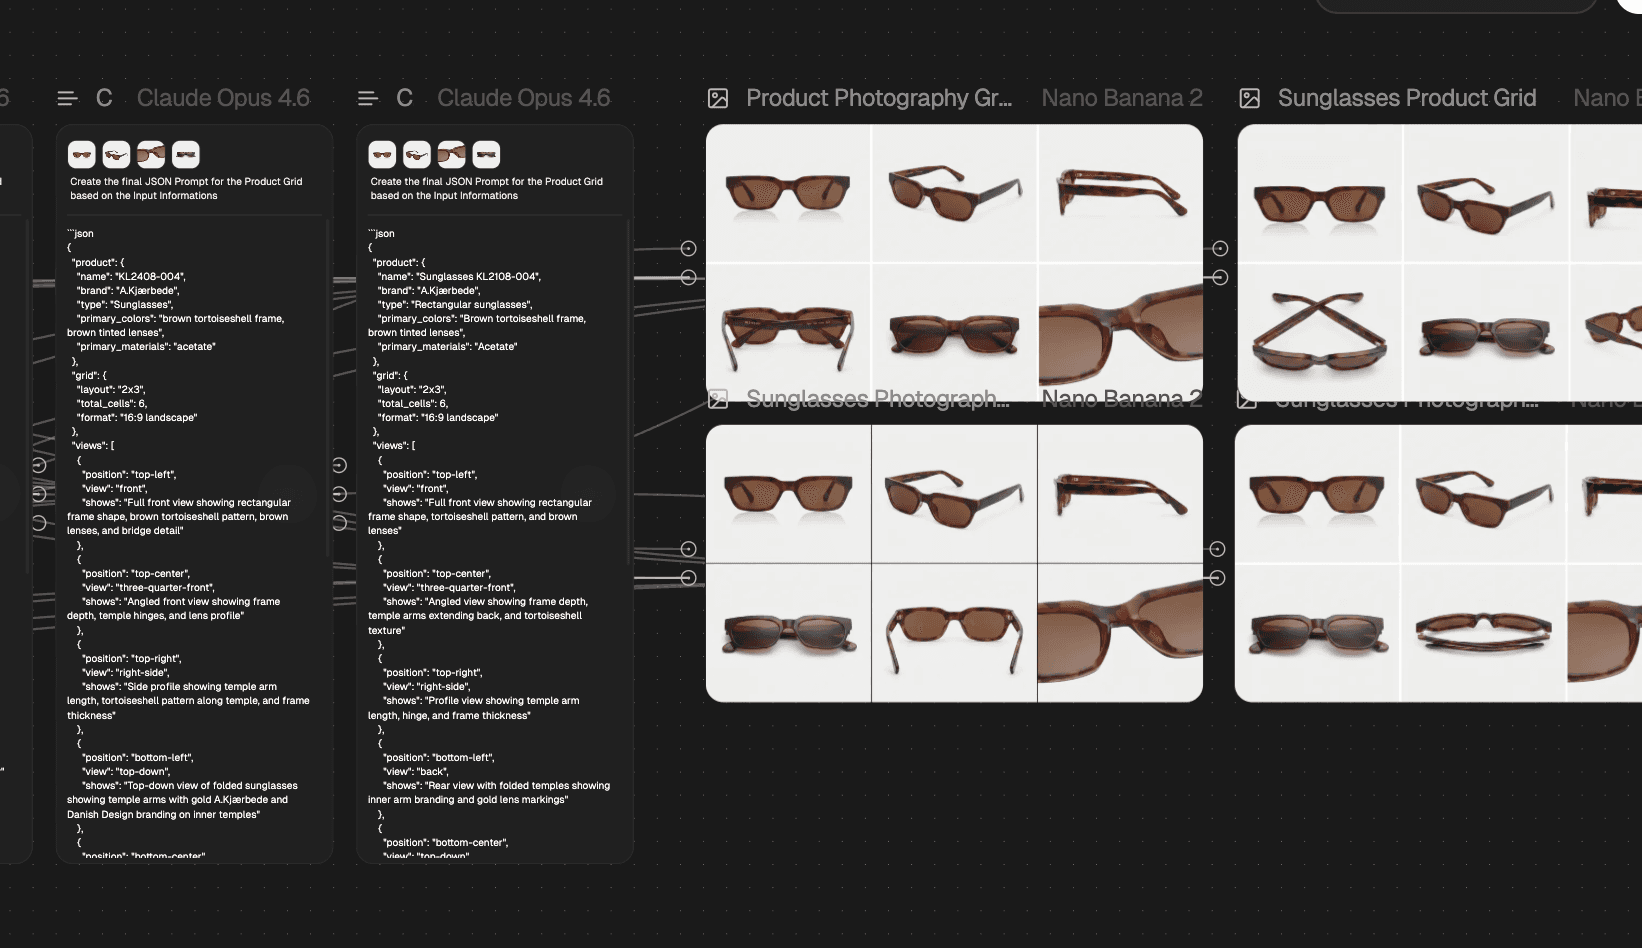Image resolution: width=1642 pixels, height=948 pixels.
Task: Click the right node's Claude Opus 4.6 title
Action: tap(524, 98)
